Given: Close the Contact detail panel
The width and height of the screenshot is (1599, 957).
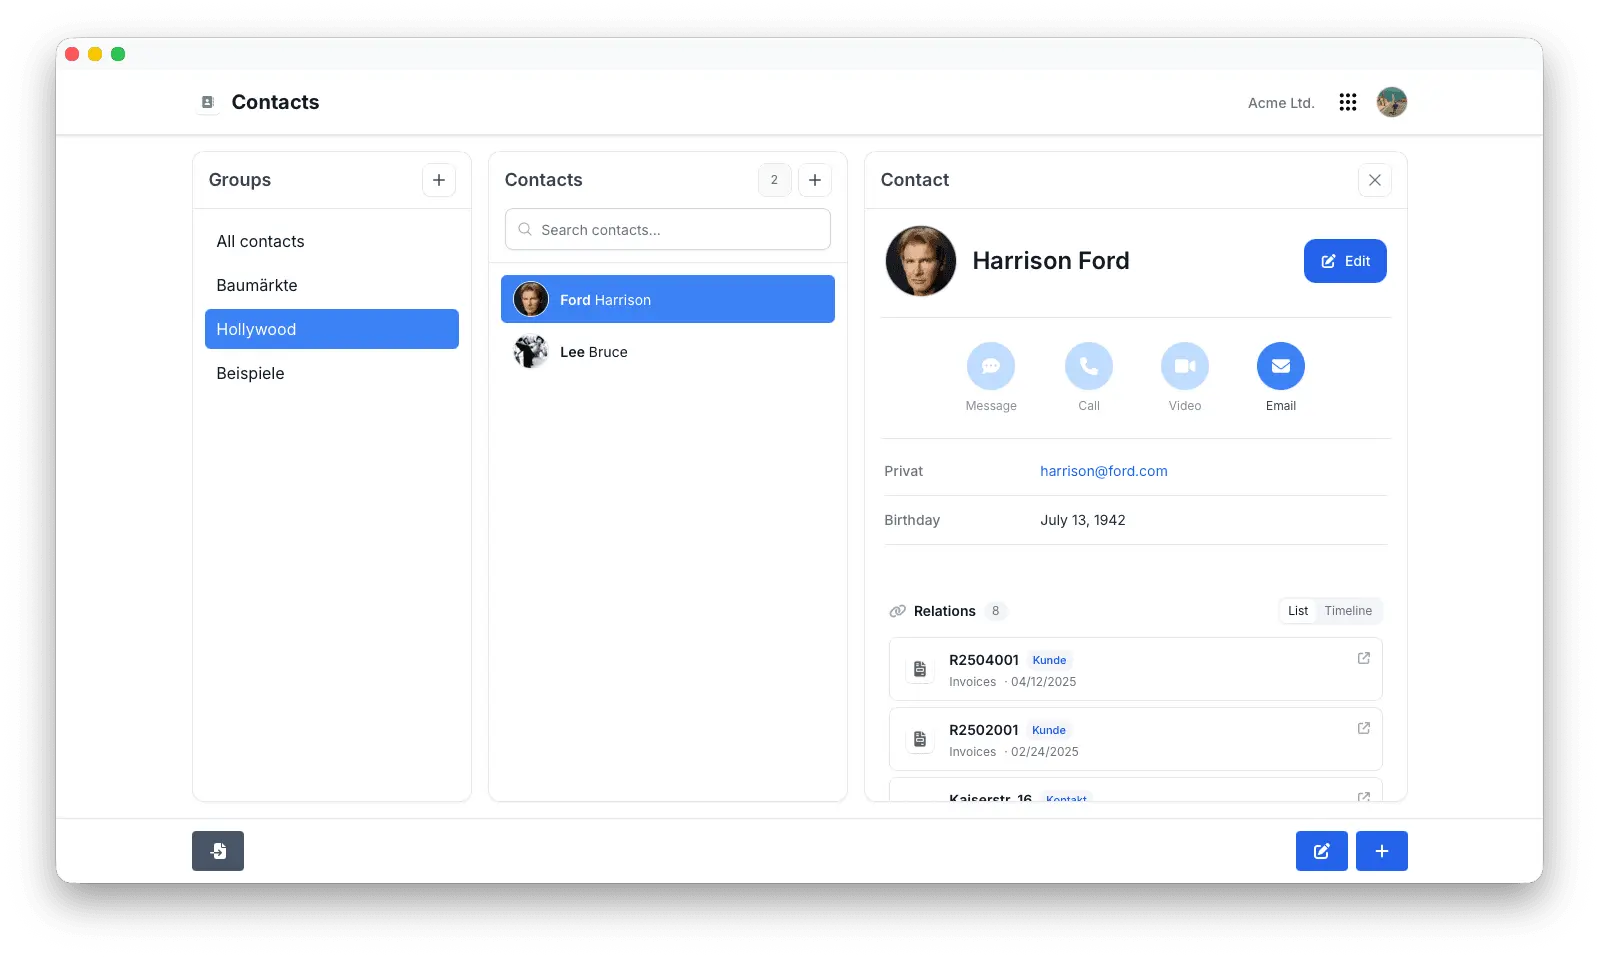Looking at the screenshot, I should [x=1375, y=180].
